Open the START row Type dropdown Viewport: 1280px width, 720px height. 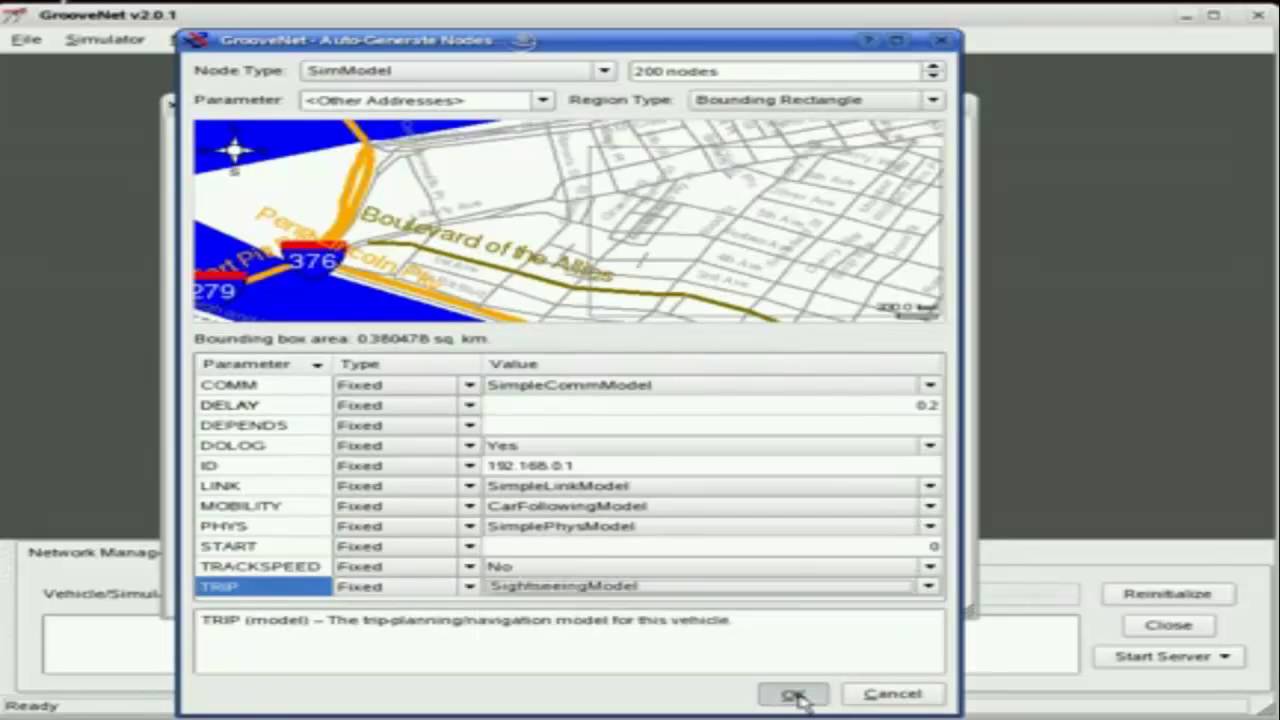pos(469,546)
